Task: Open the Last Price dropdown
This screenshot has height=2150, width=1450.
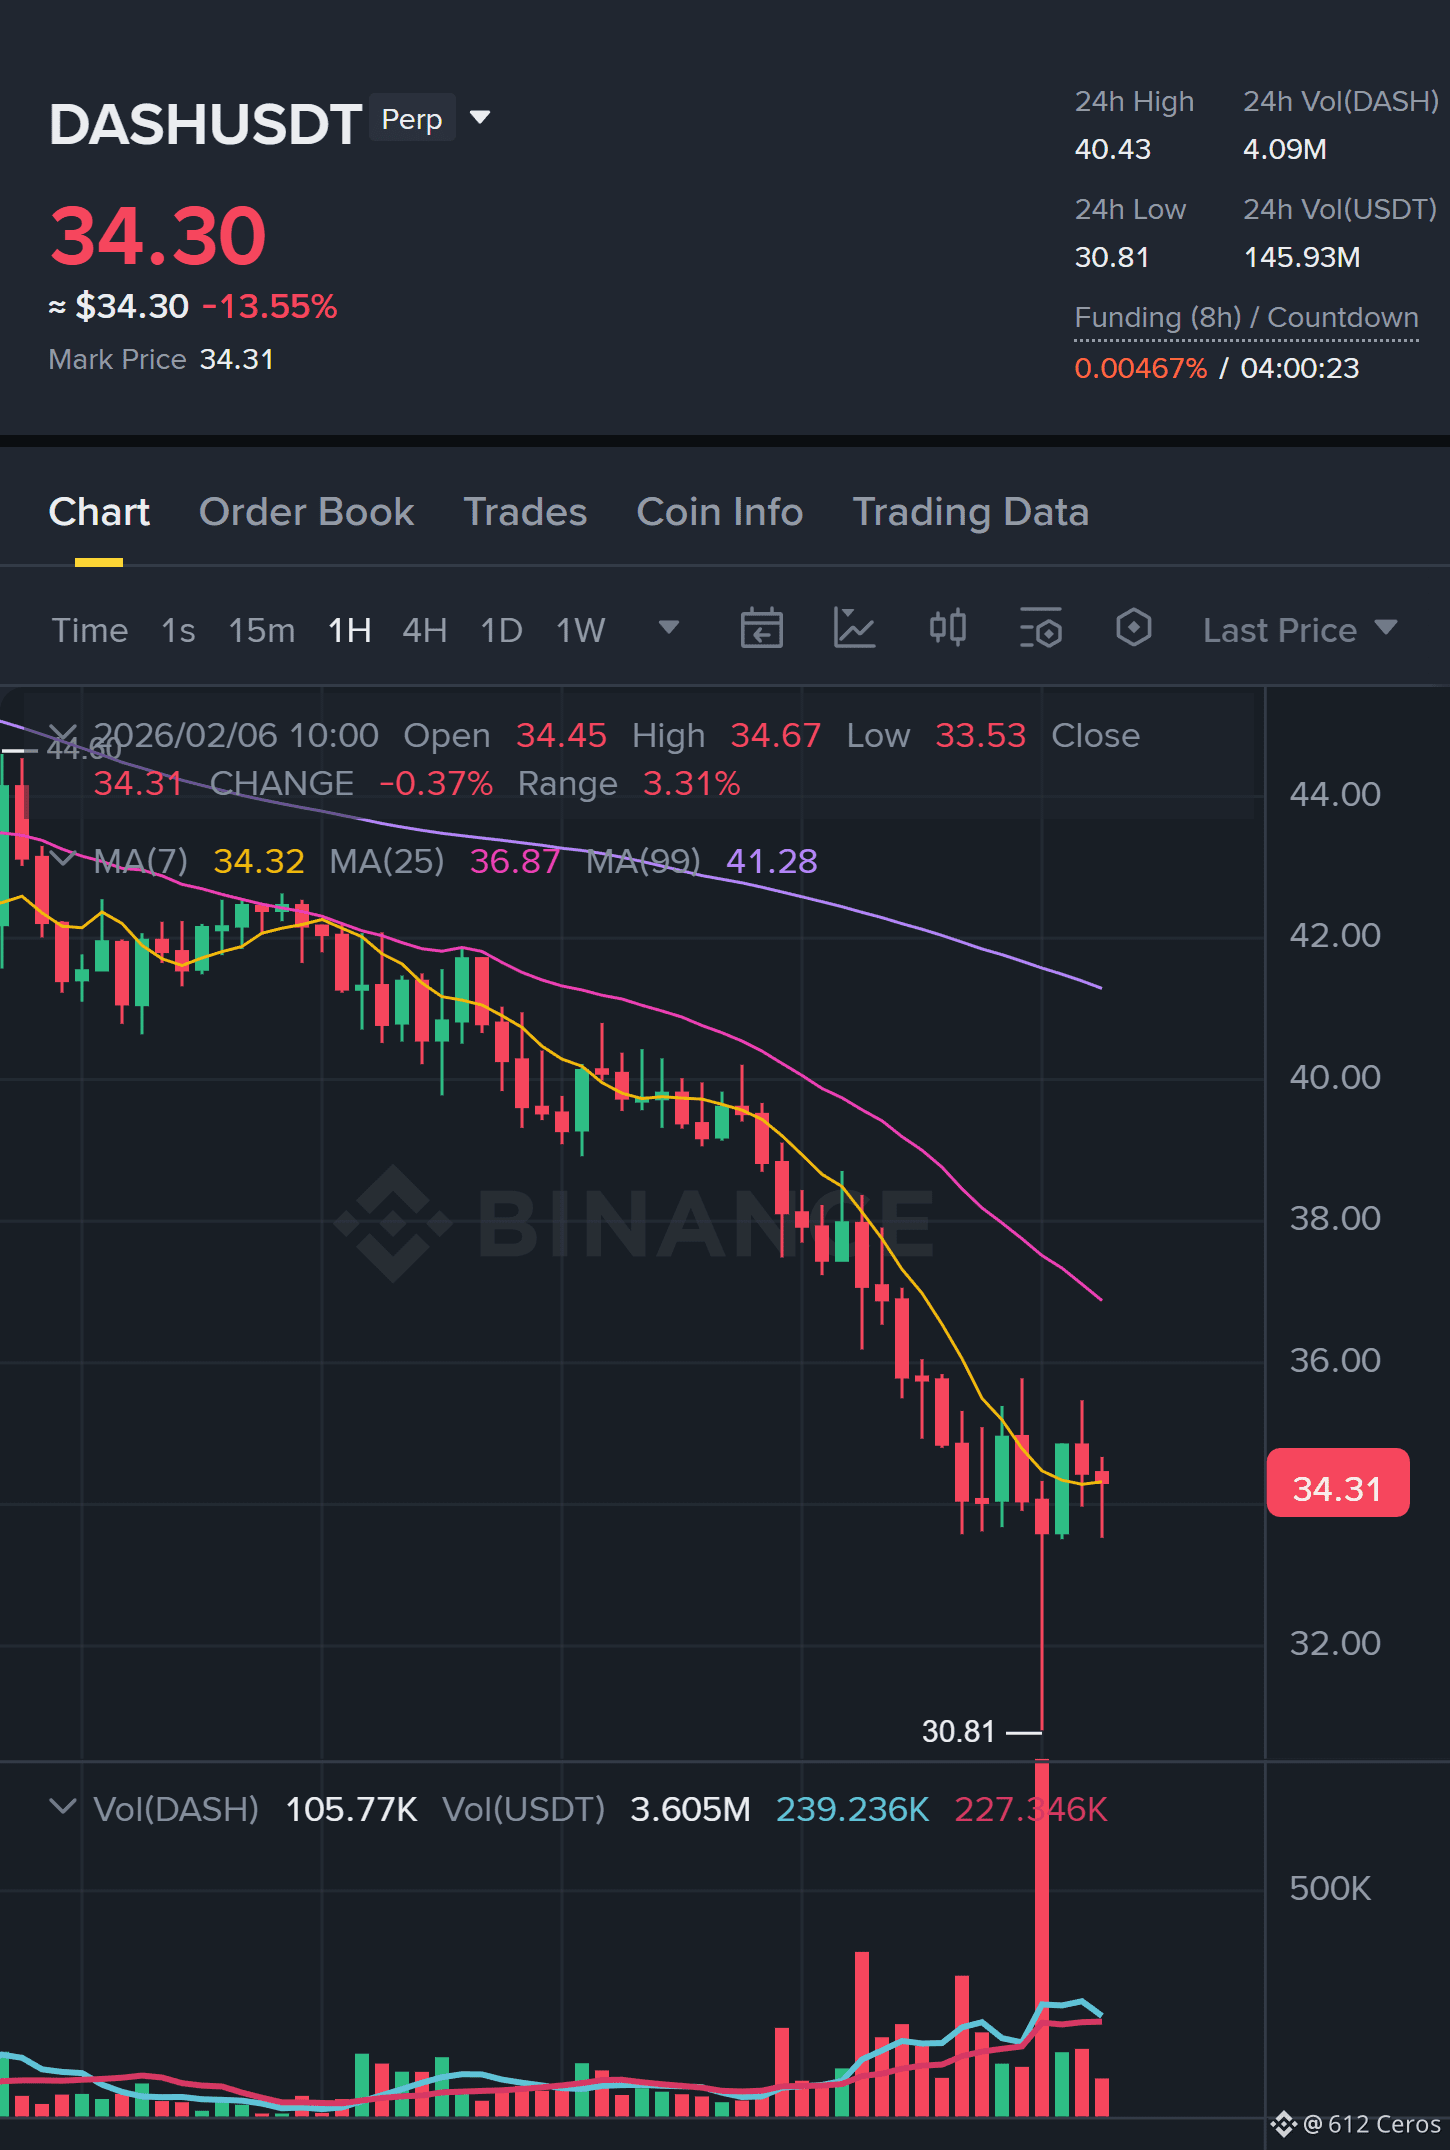Action: point(1300,630)
